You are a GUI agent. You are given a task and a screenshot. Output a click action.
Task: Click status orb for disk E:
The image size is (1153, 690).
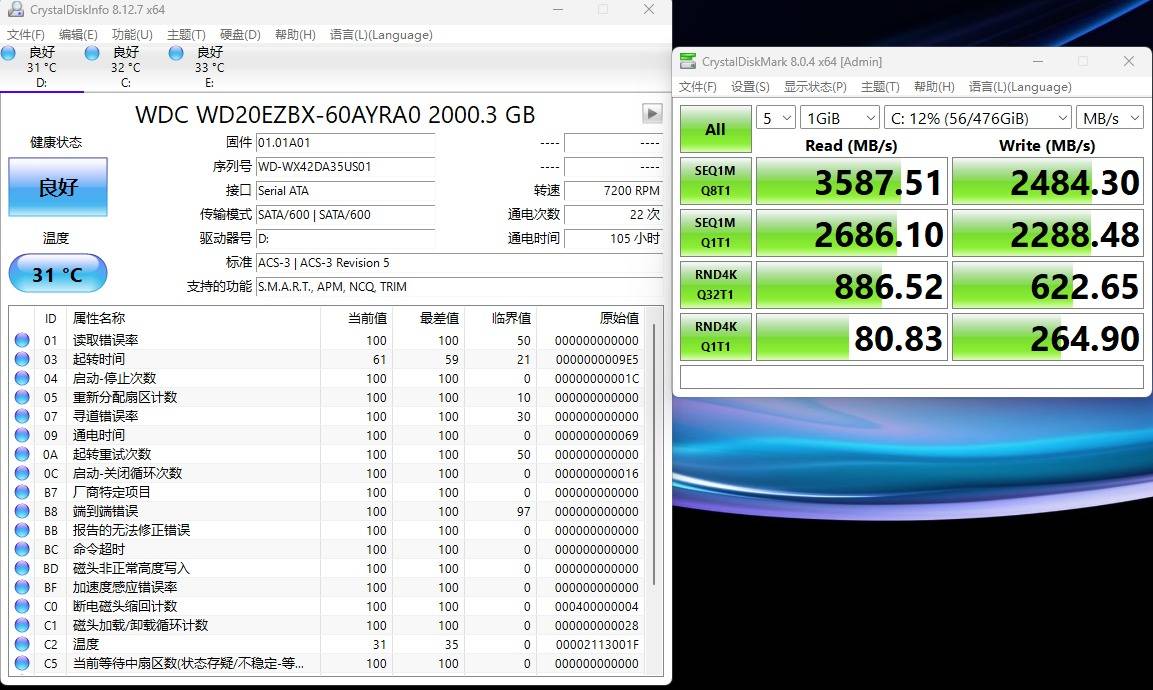[177, 53]
